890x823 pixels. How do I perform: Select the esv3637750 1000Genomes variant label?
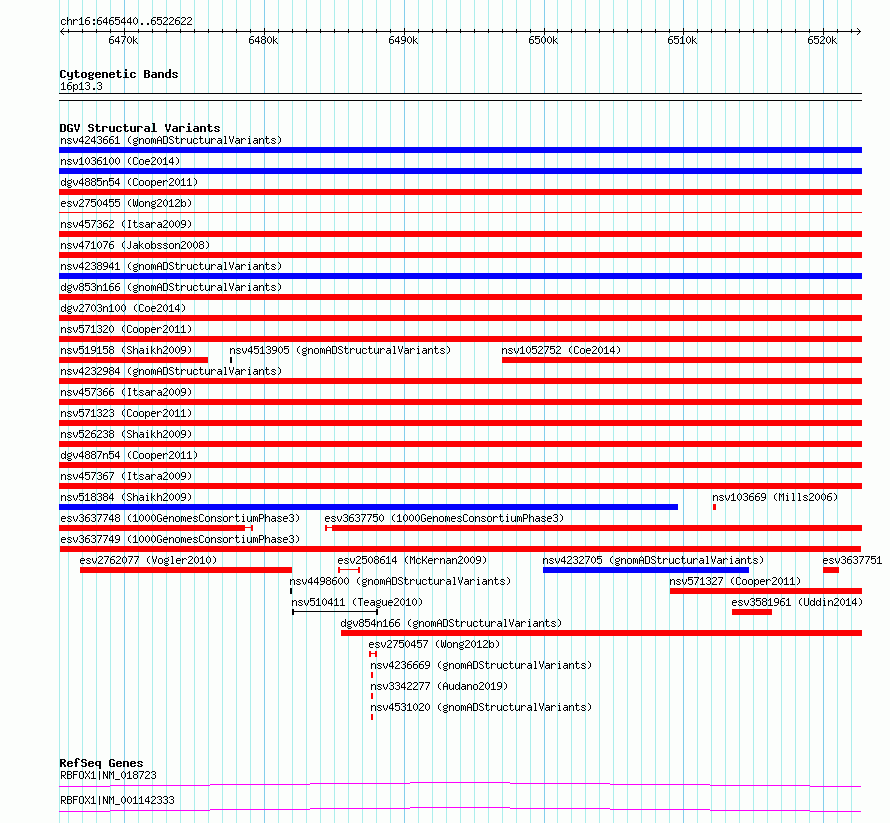point(444,518)
